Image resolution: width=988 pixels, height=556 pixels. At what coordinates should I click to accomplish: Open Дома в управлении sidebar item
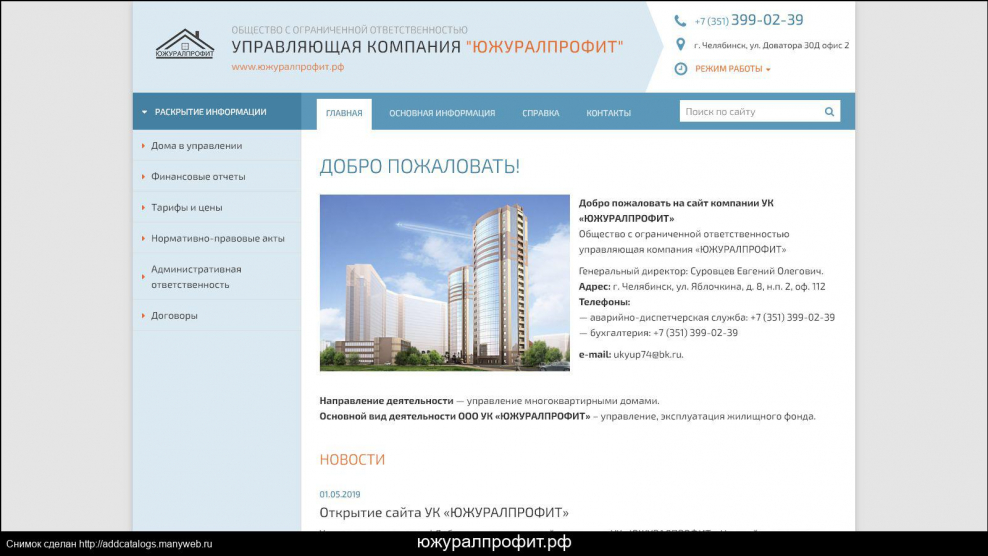(x=196, y=146)
